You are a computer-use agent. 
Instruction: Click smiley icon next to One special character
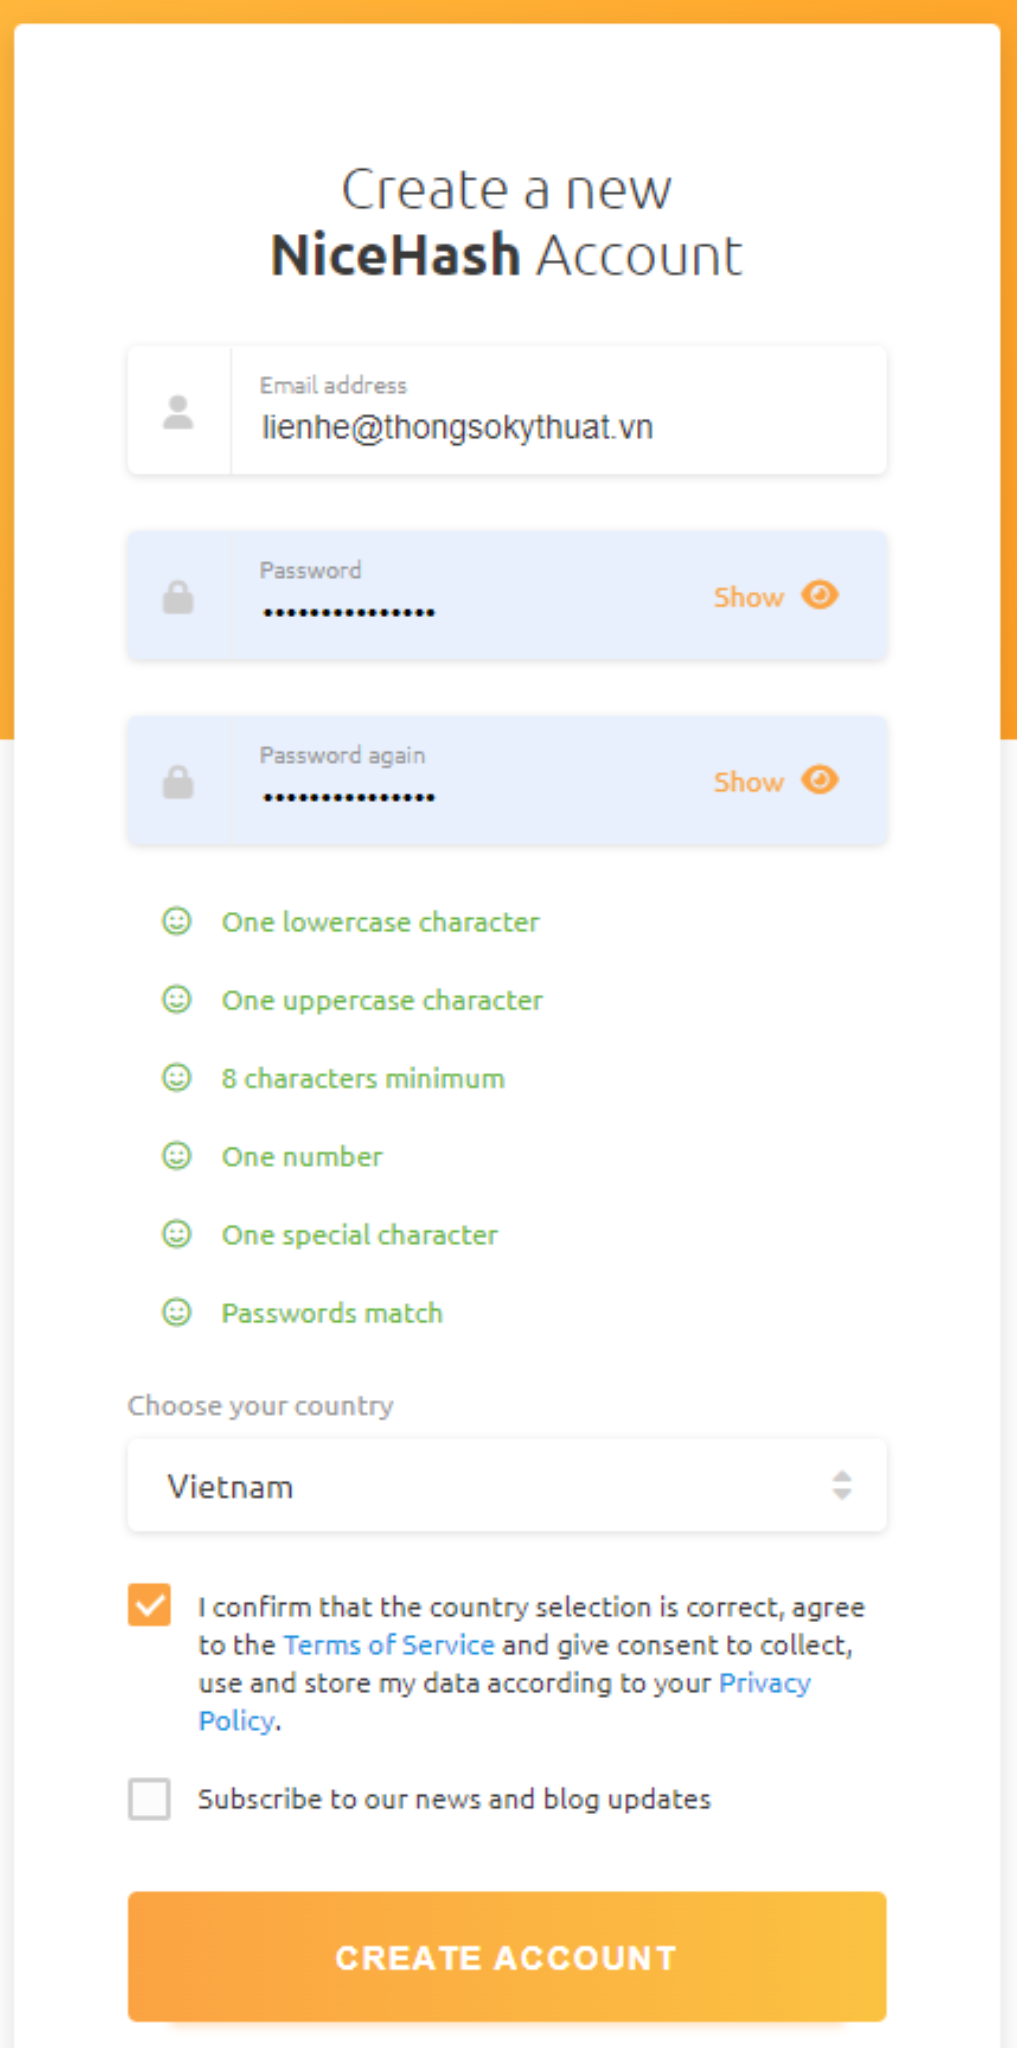[177, 1234]
